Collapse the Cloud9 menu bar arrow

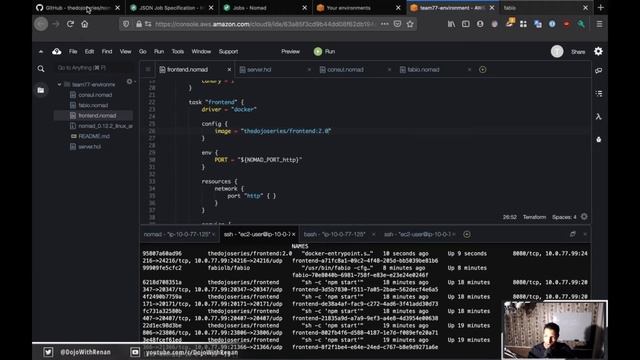pyautogui.click(x=41, y=51)
